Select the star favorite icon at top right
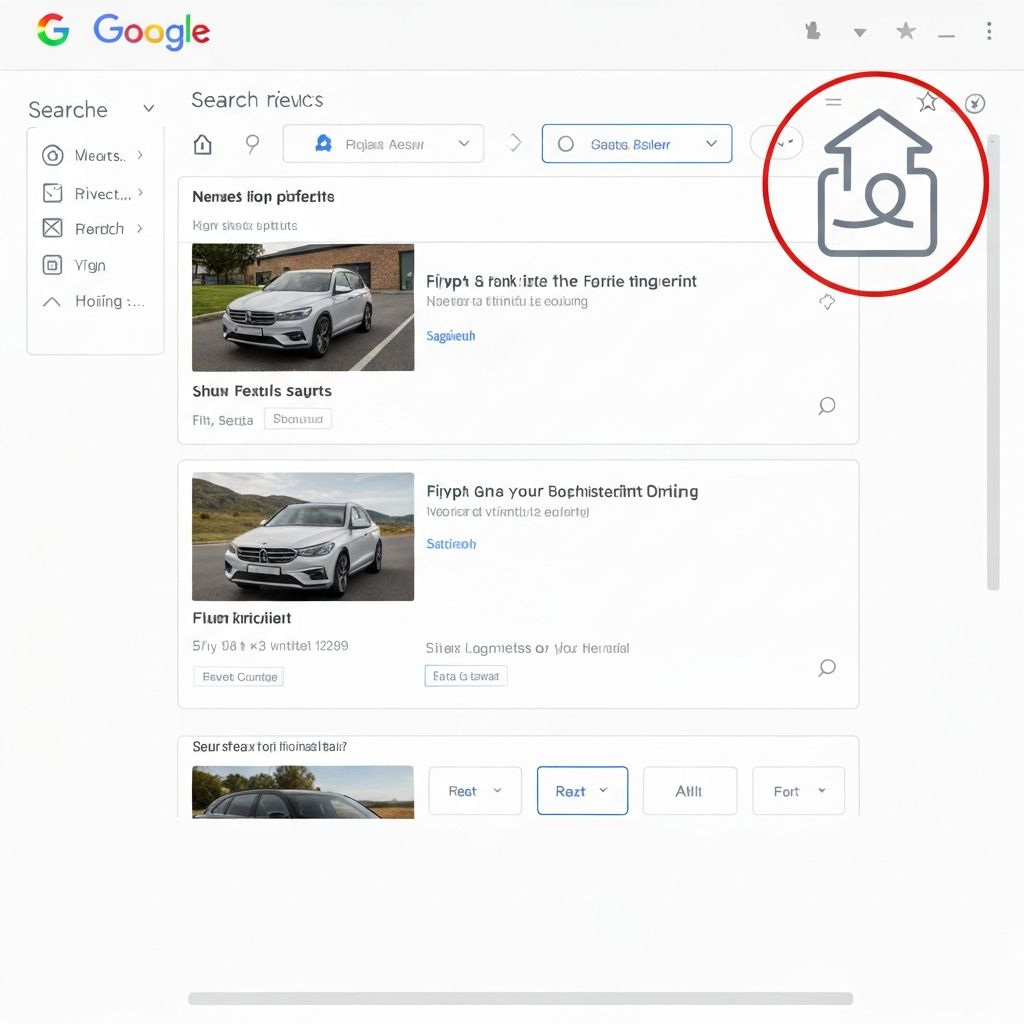1024x1024 pixels. (905, 29)
